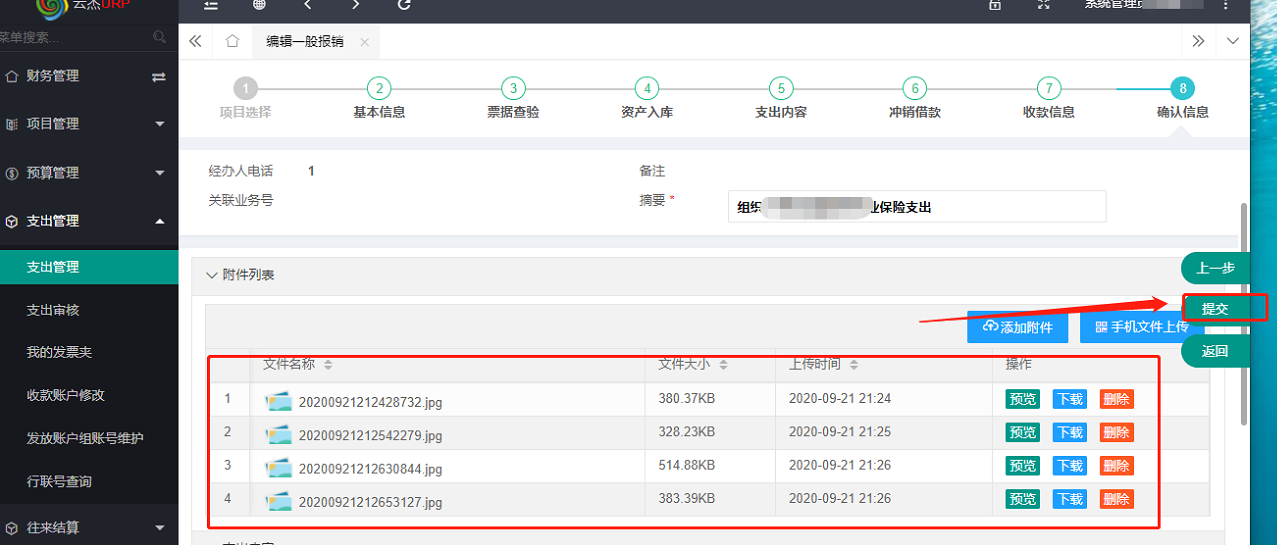
Task: Toggle the sidebar collapse icon in top bar
Action: click(x=211, y=5)
